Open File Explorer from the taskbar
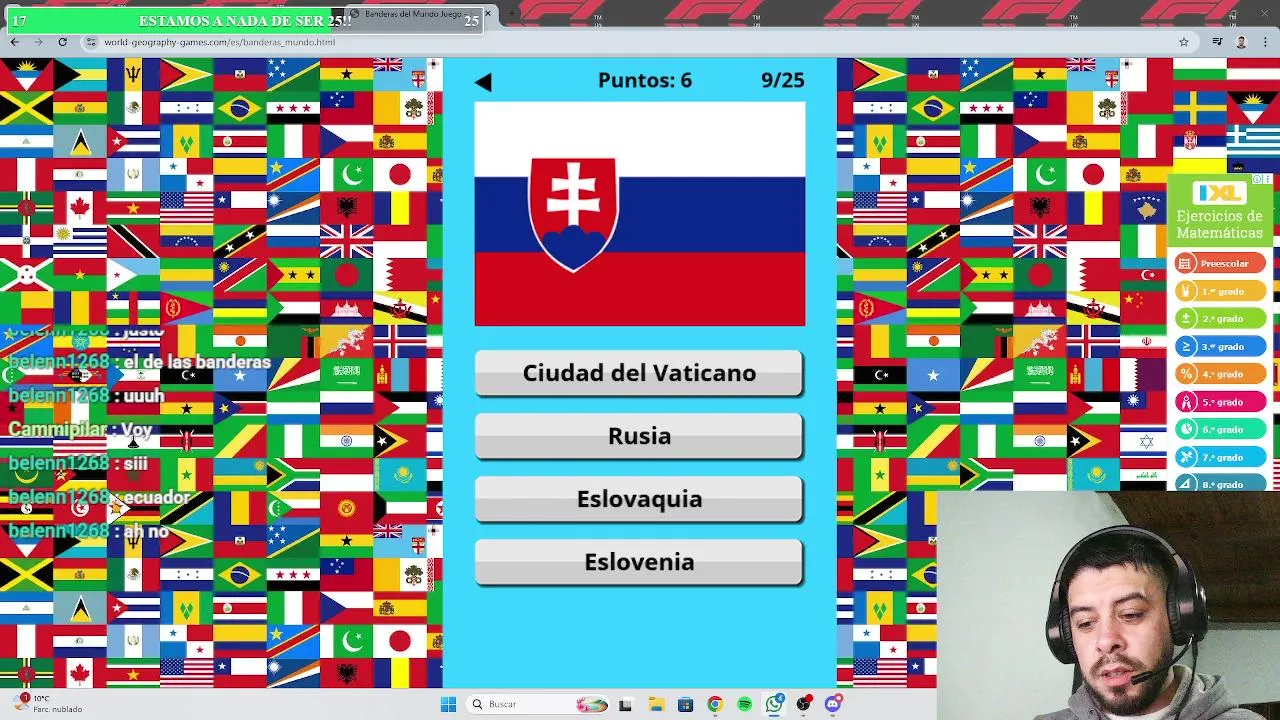Screen dimensions: 1280x720 coord(655,704)
